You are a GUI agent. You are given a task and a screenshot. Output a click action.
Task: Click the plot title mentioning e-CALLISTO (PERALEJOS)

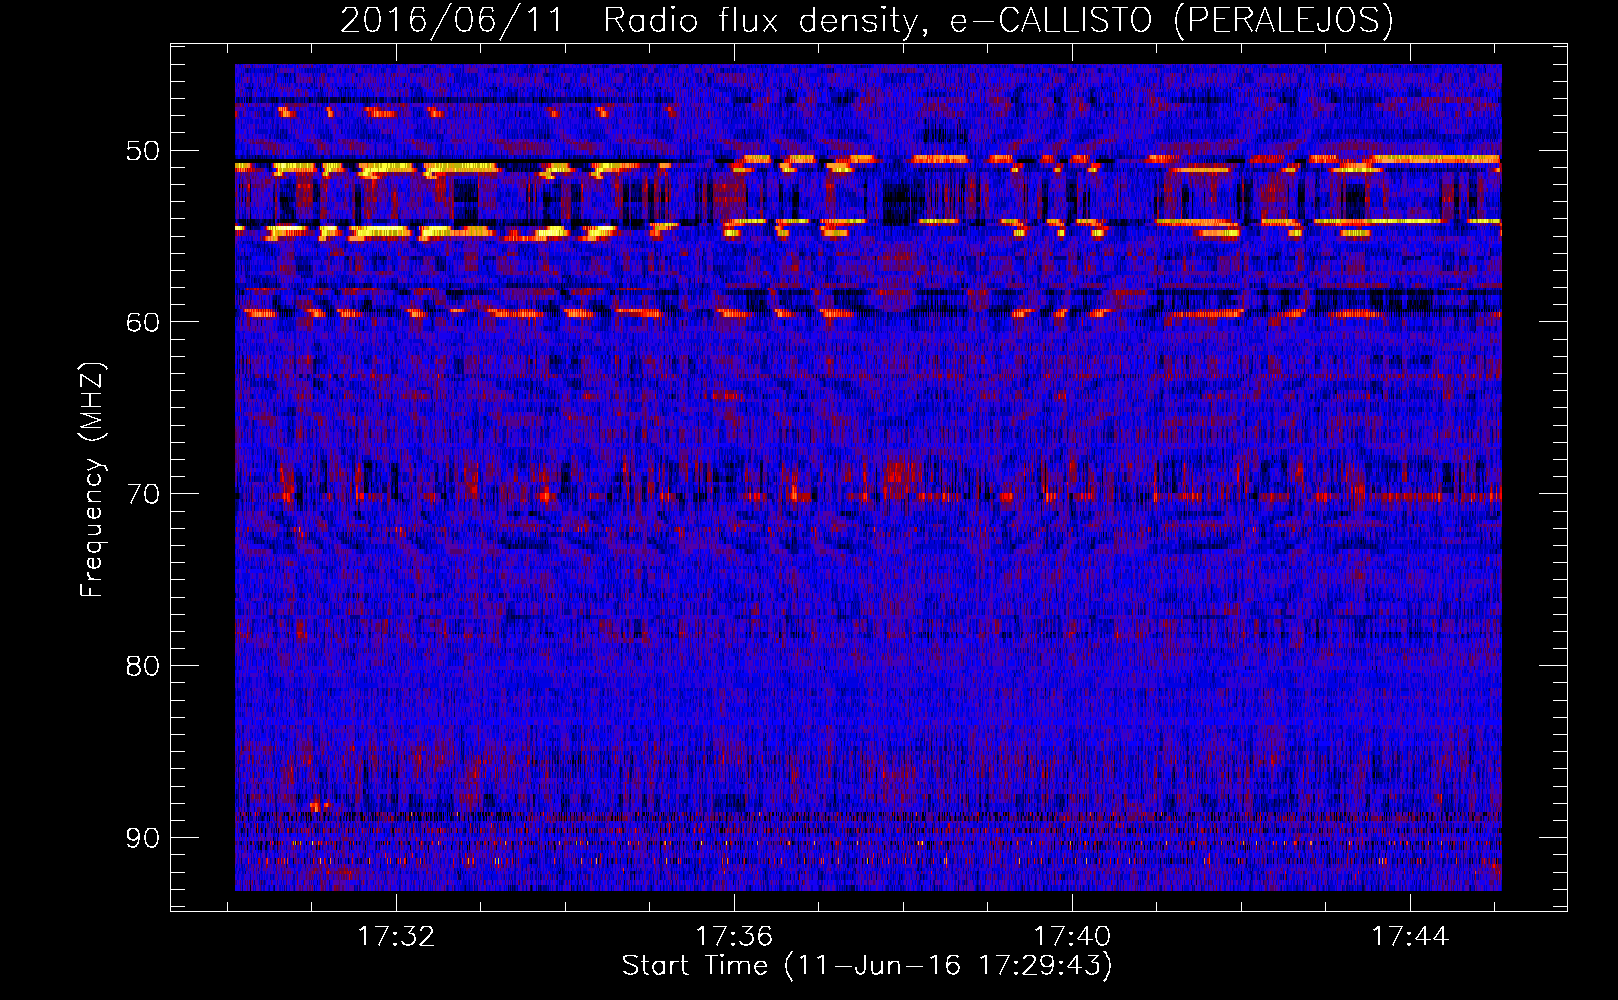[x=866, y=21]
